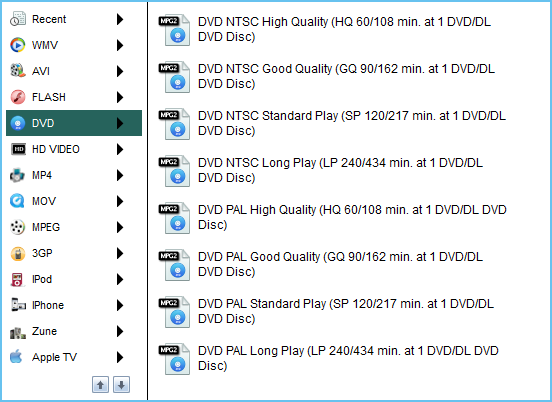Click the Recent clock-document icon
This screenshot has height=402, width=552.
pos(18,19)
